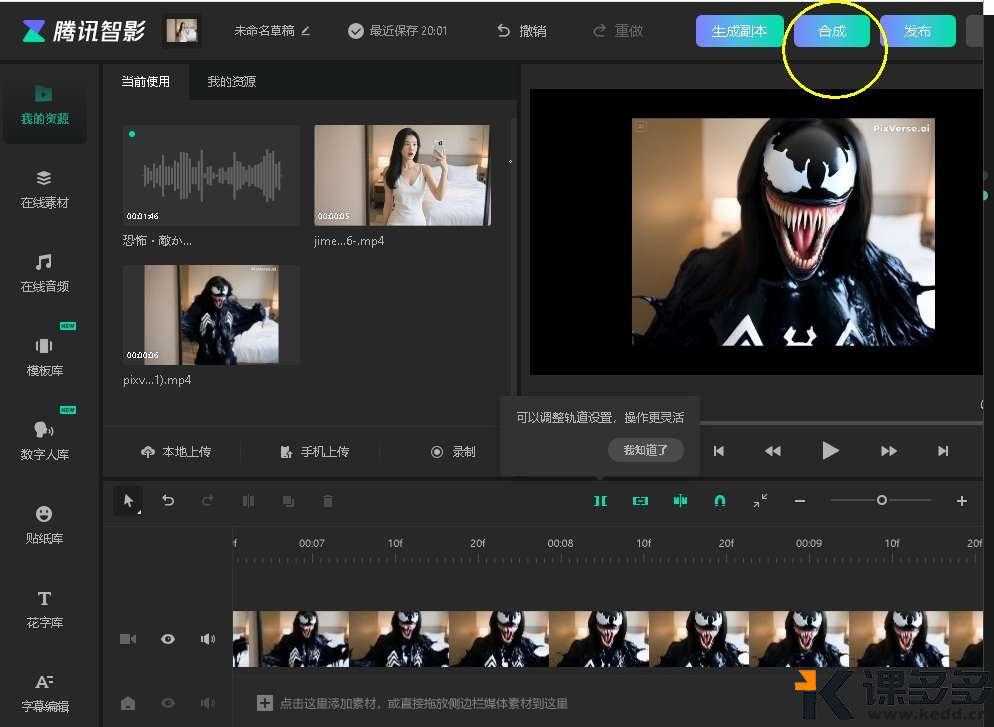The width and height of the screenshot is (994, 727).
Task: Click the draft thumbnail beside logo
Action: (x=182, y=30)
